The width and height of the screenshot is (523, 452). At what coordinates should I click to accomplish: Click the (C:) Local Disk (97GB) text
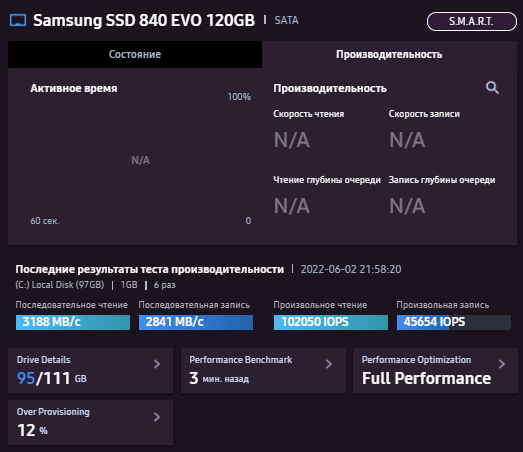[60, 285]
